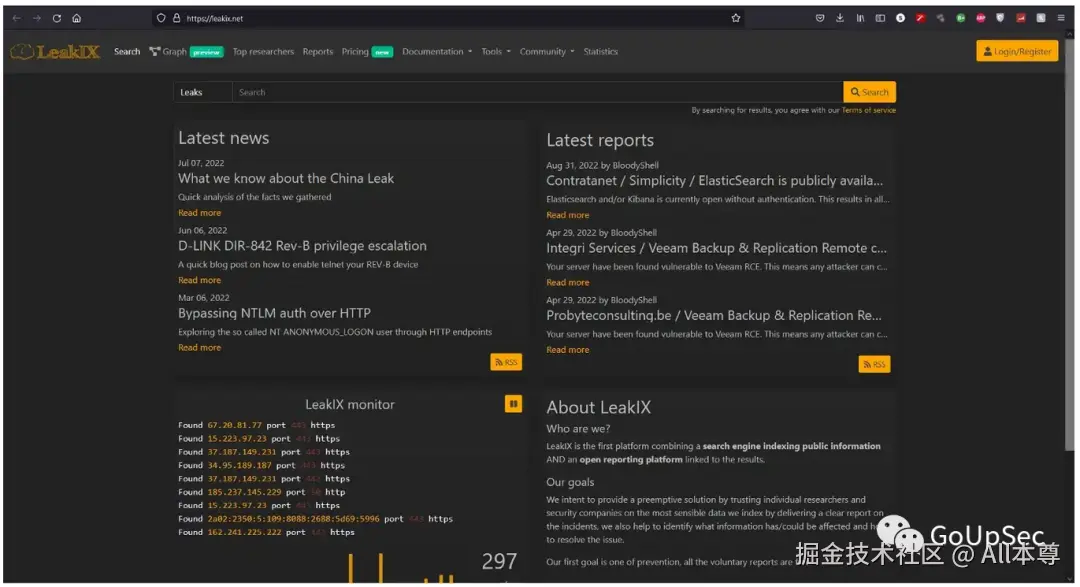Screen dimensions: 1080x587
Task: Open the Probyteconsulting.be Veeam report
Action: coord(714,316)
